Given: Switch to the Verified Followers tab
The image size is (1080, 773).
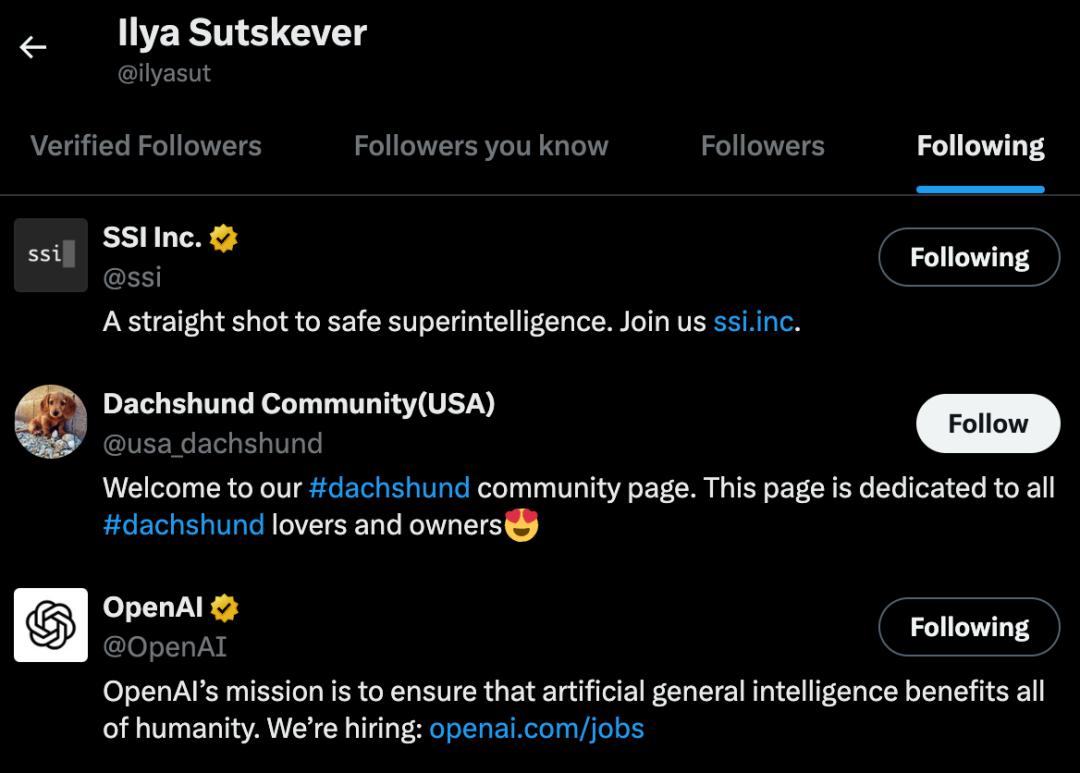Looking at the screenshot, I should [x=146, y=146].
